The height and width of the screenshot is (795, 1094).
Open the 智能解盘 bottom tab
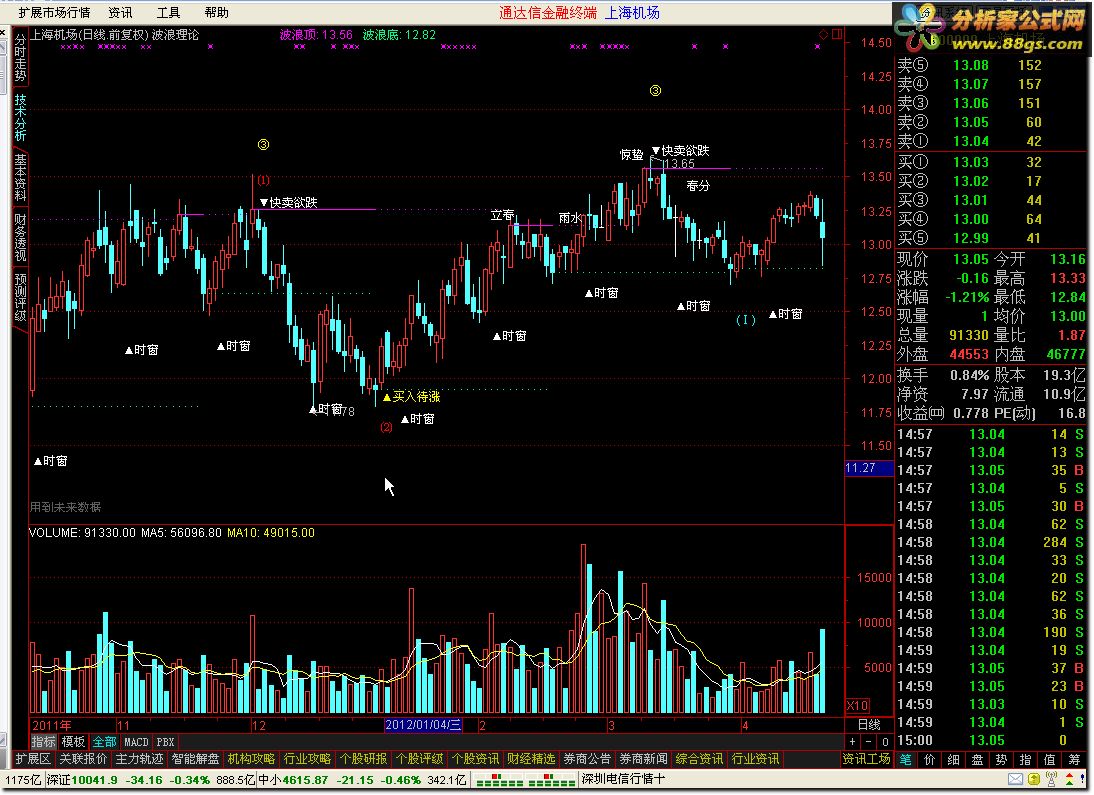(x=195, y=759)
